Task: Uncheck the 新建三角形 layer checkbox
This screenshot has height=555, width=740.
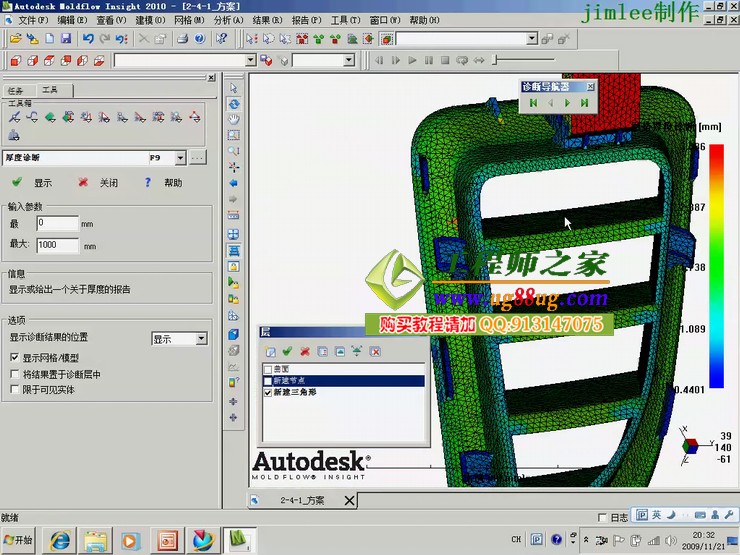Action: [267, 393]
